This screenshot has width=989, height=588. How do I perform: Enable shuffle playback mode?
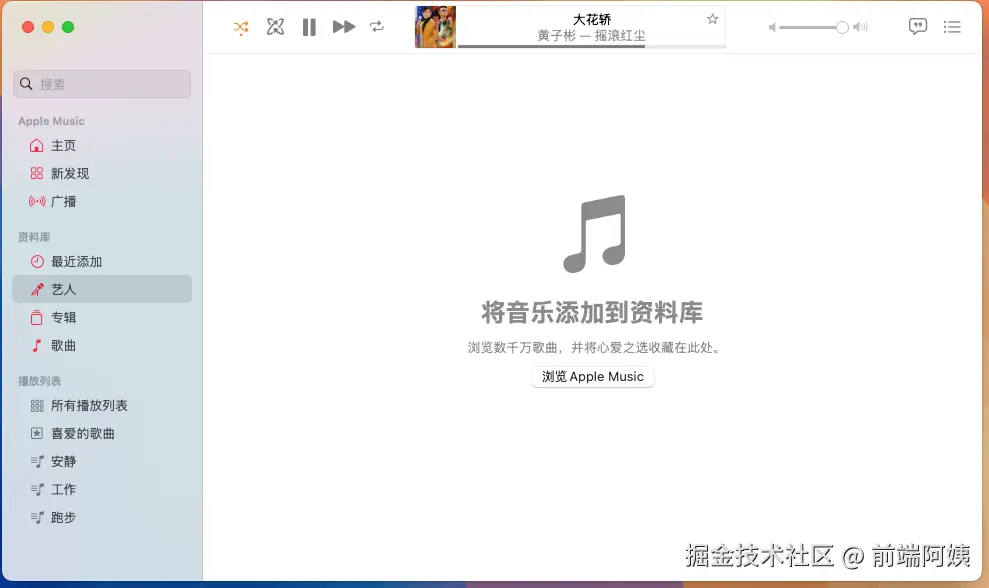coord(241,27)
